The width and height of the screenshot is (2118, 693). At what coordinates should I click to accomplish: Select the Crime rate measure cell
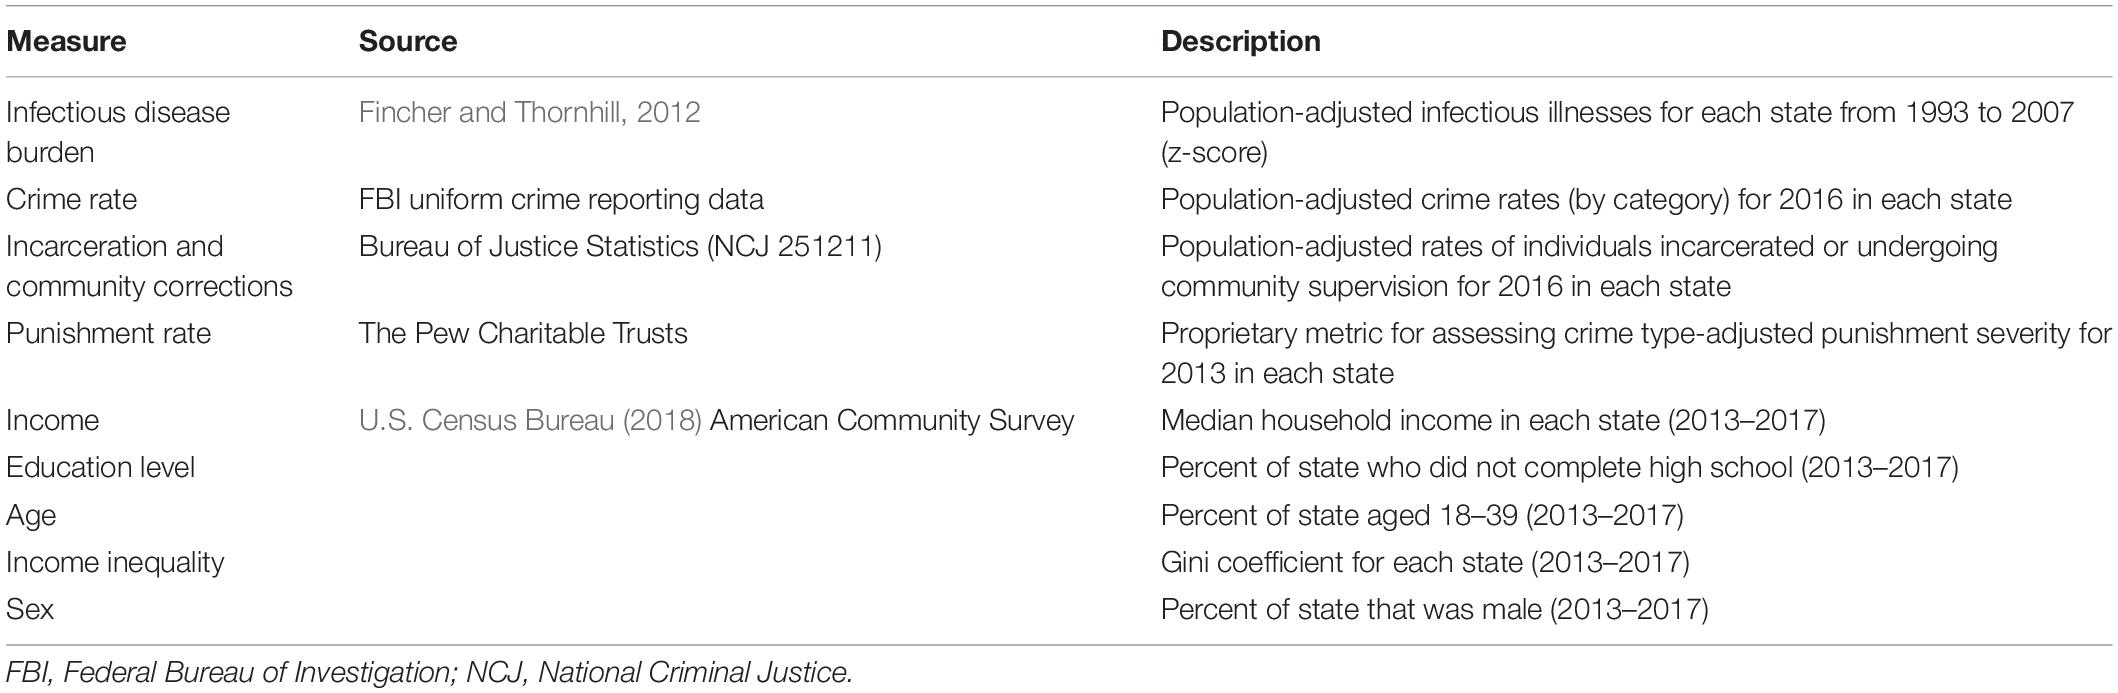pos(71,199)
